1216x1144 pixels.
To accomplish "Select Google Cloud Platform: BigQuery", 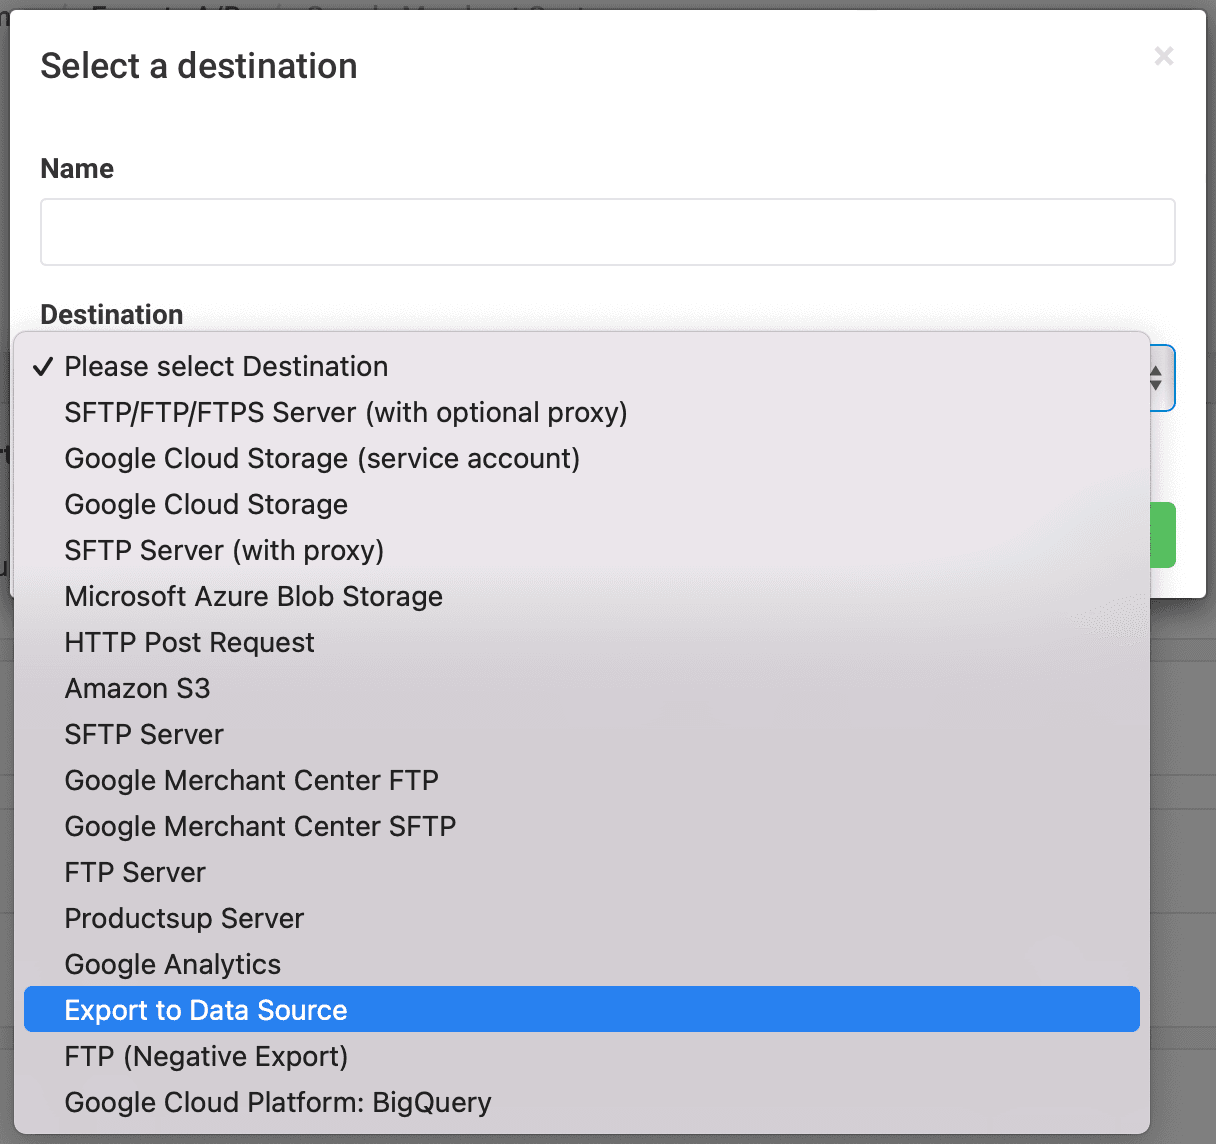I will pyautogui.click(x=278, y=1103).
